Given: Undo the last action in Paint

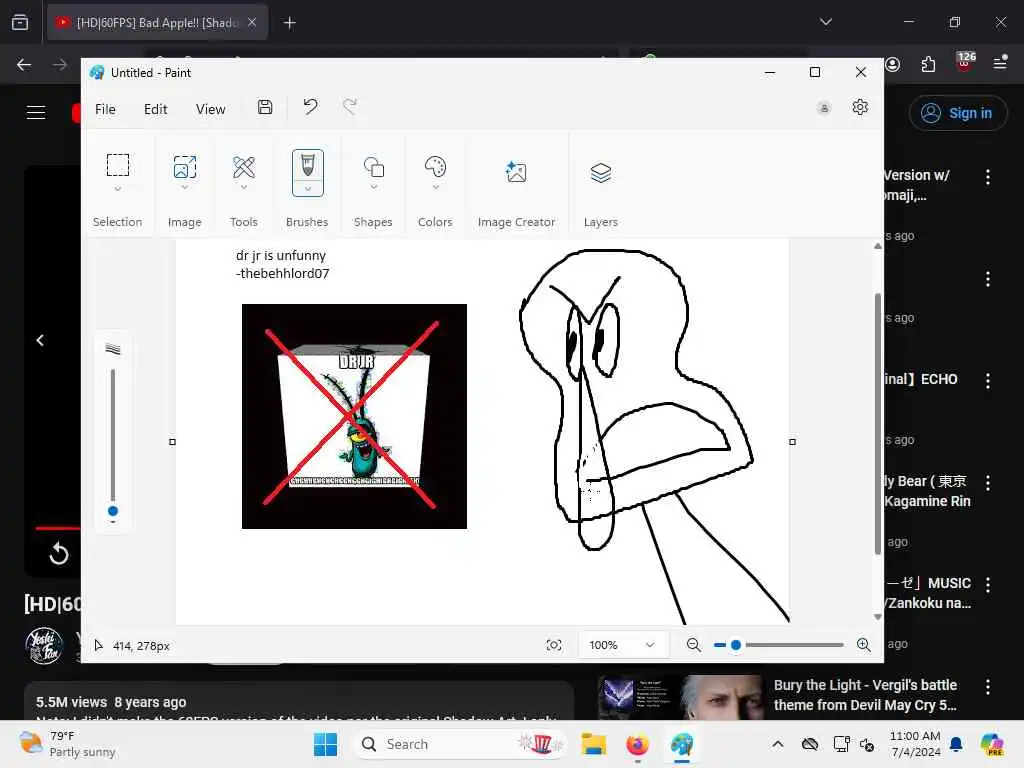Looking at the screenshot, I should tap(310, 106).
